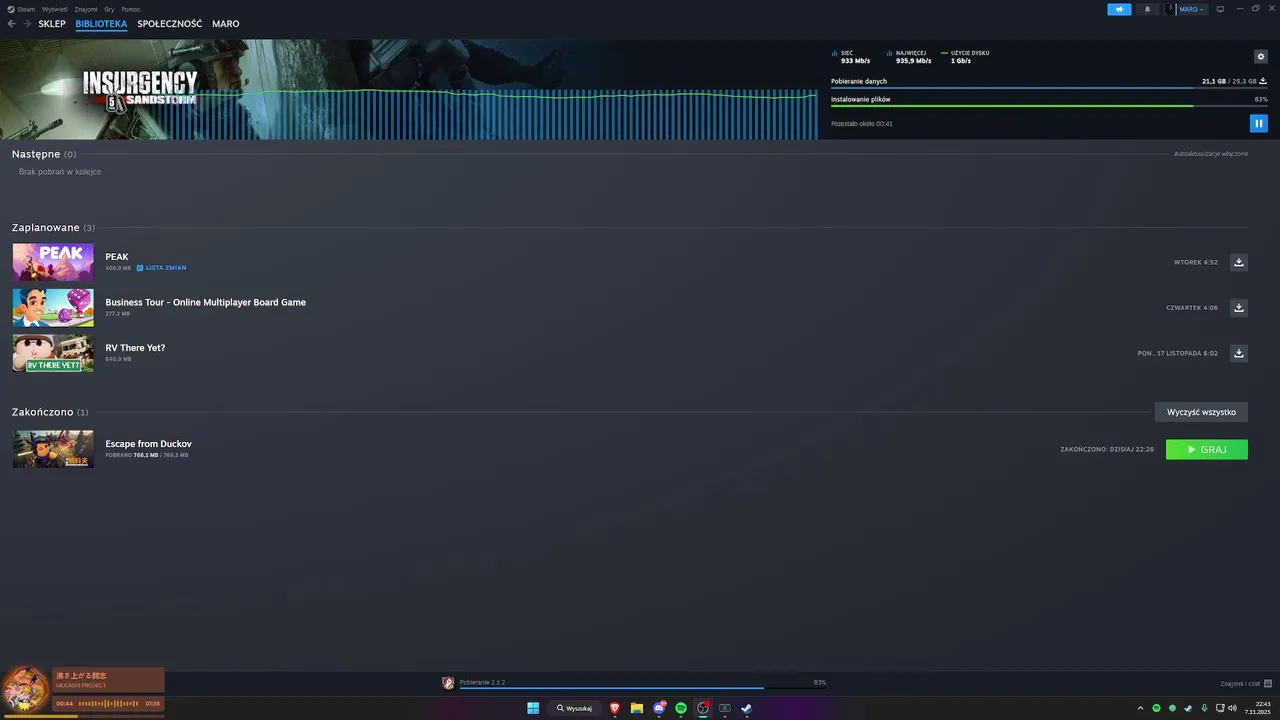The height and width of the screenshot is (720, 1280).
Task: Open the SPOŁECZNOŚĆ tab
Action: point(170,23)
